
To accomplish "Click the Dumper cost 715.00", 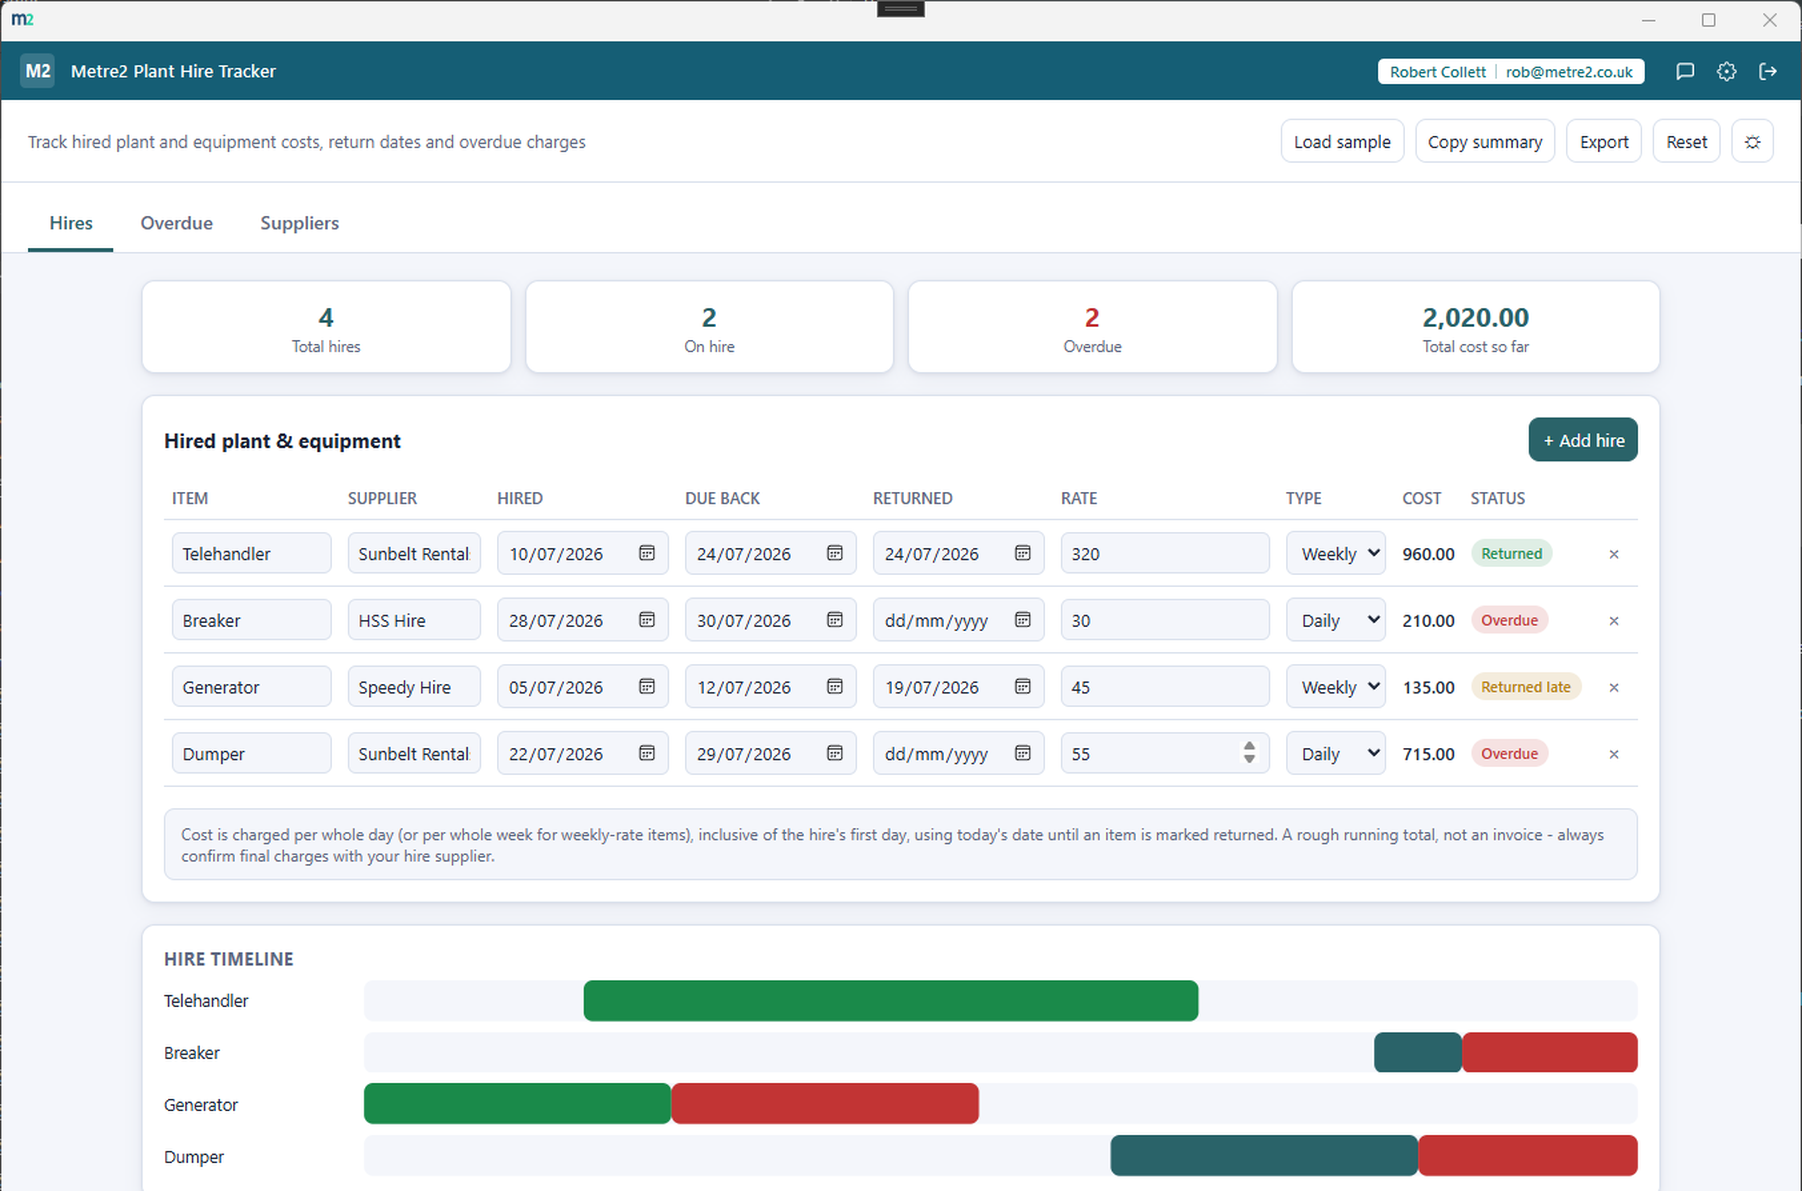I will coord(1428,754).
